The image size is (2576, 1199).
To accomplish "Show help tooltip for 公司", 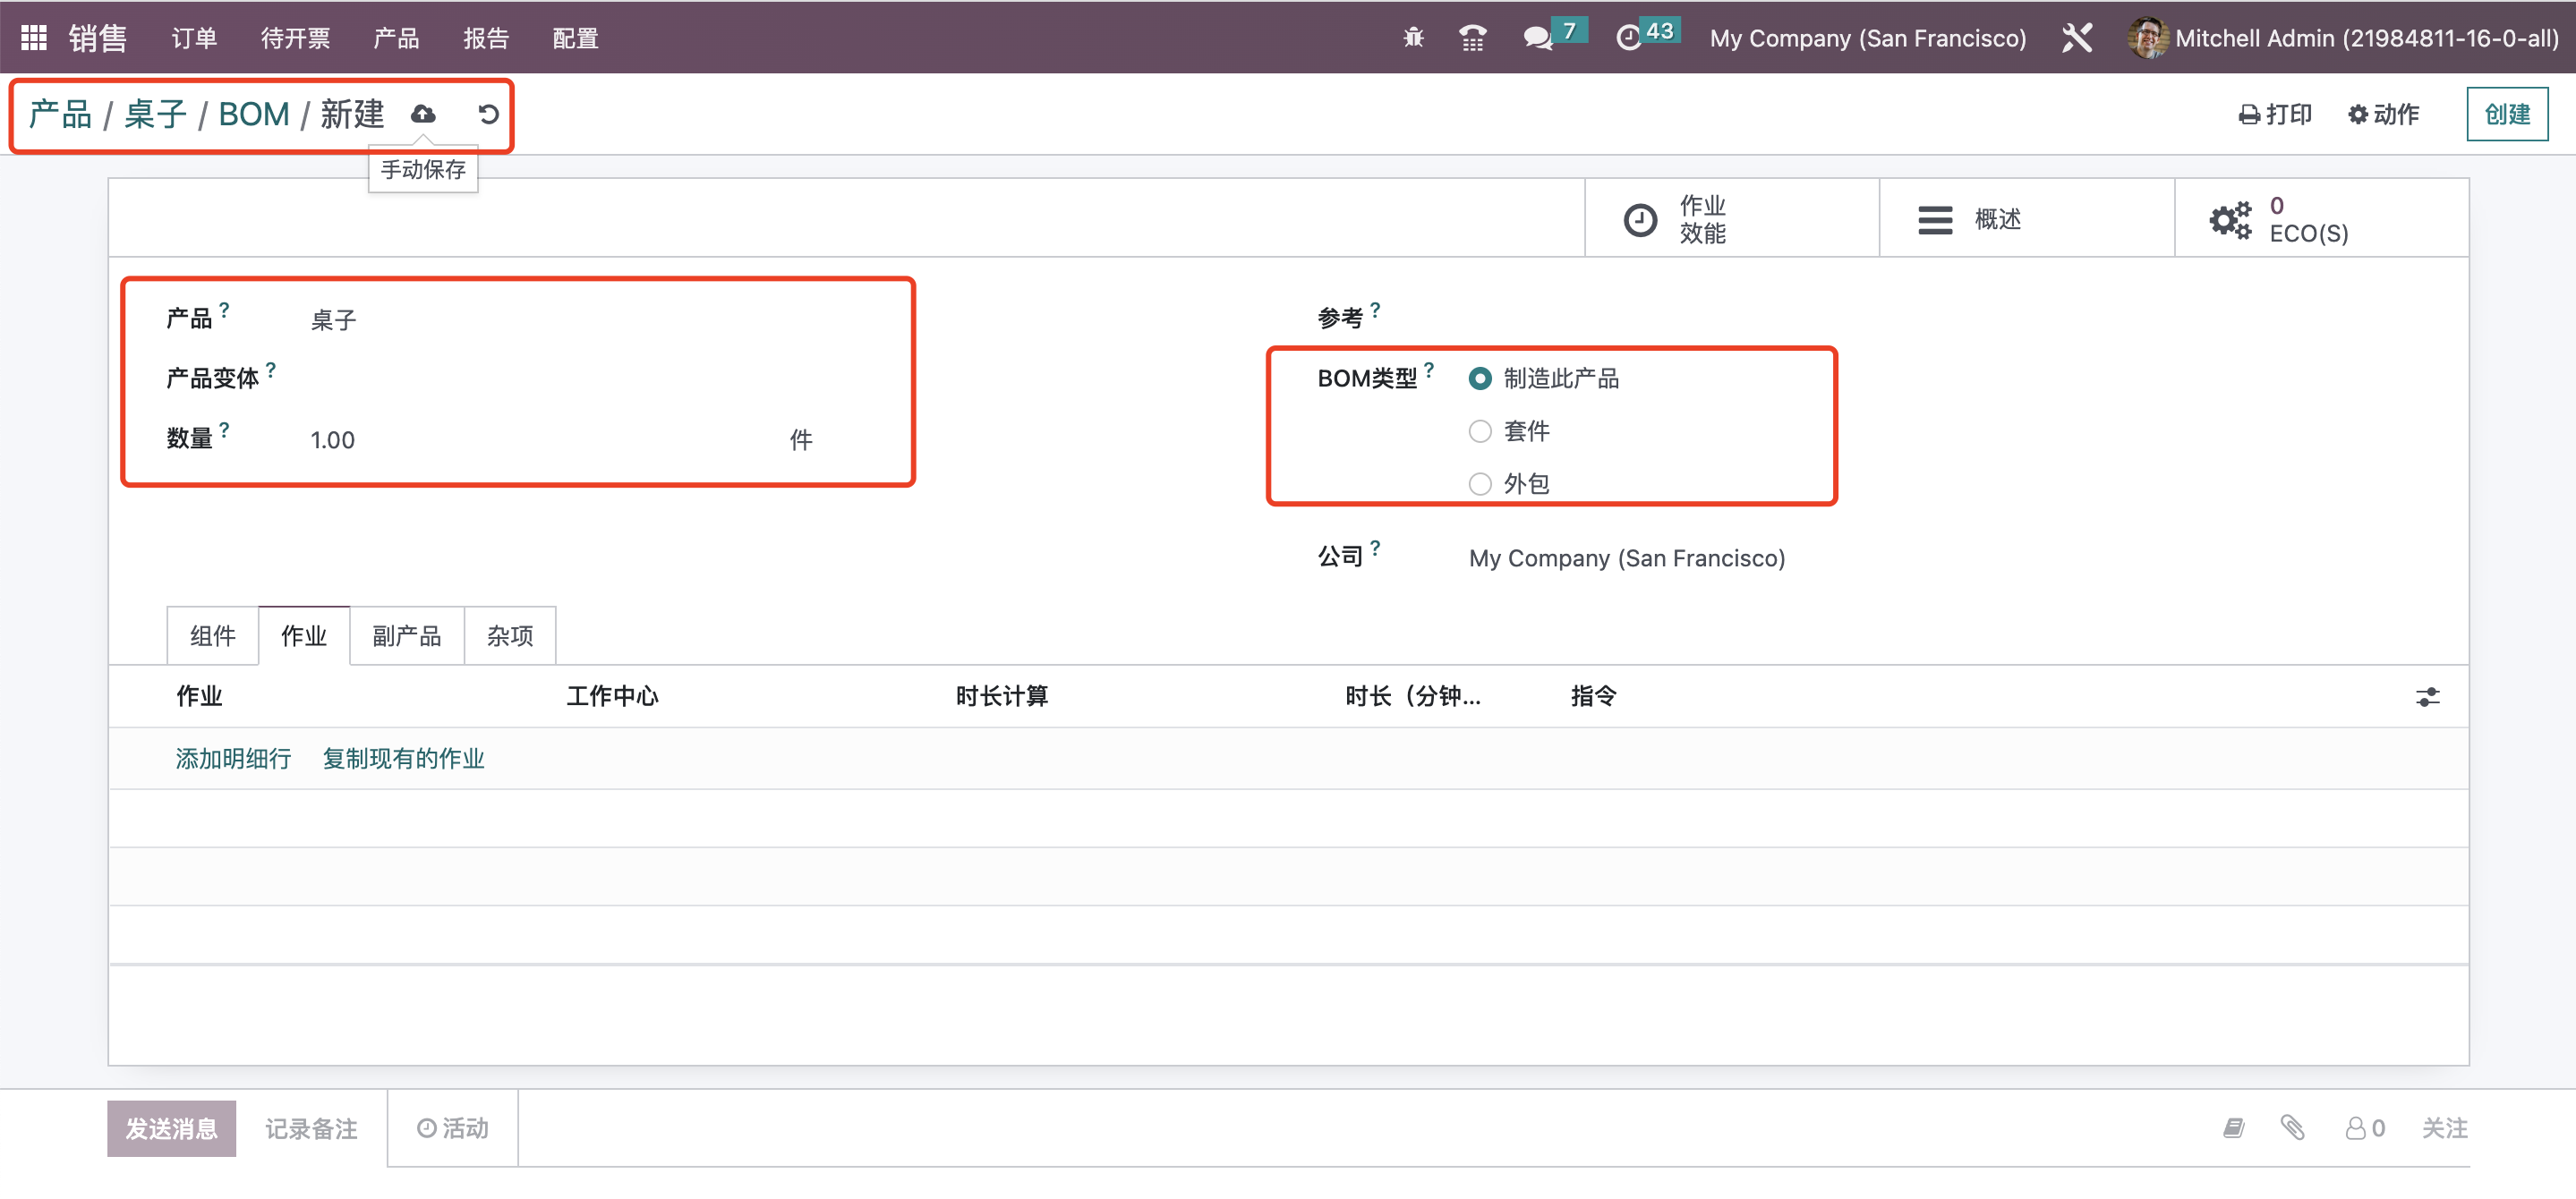I will 1375,548.
